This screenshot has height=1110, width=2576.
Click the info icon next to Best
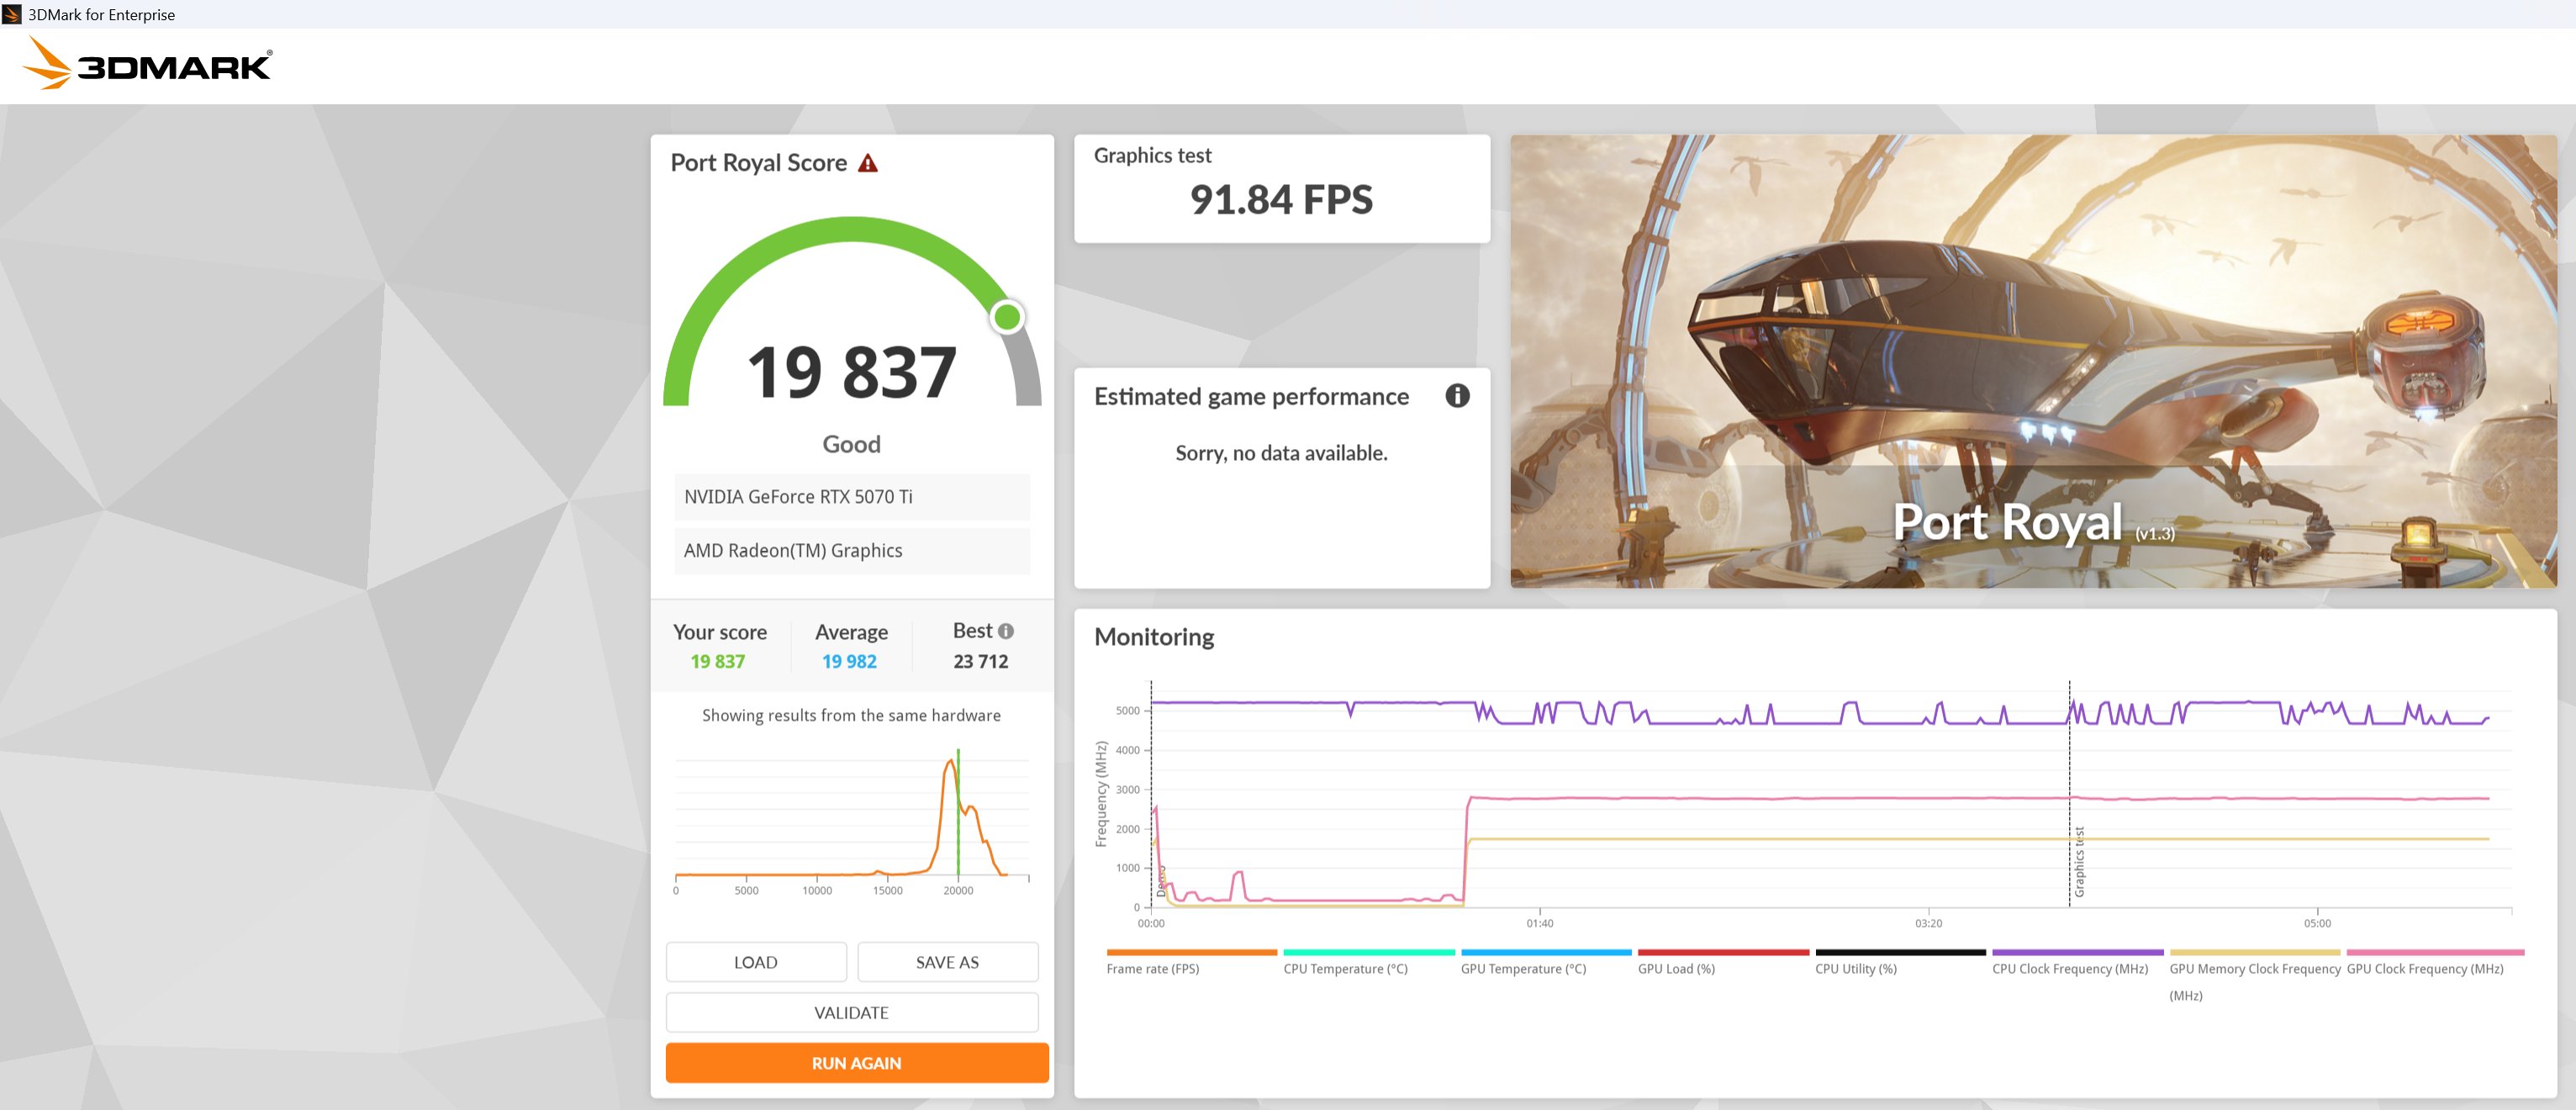(1006, 631)
